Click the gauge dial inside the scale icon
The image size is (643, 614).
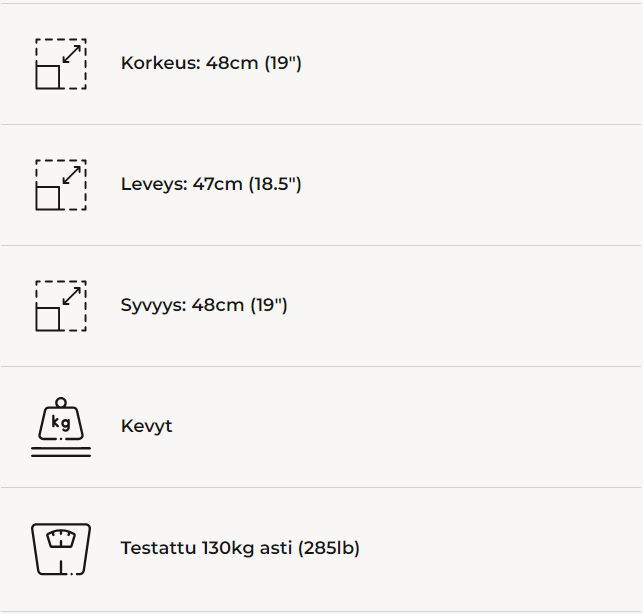pos(61,538)
